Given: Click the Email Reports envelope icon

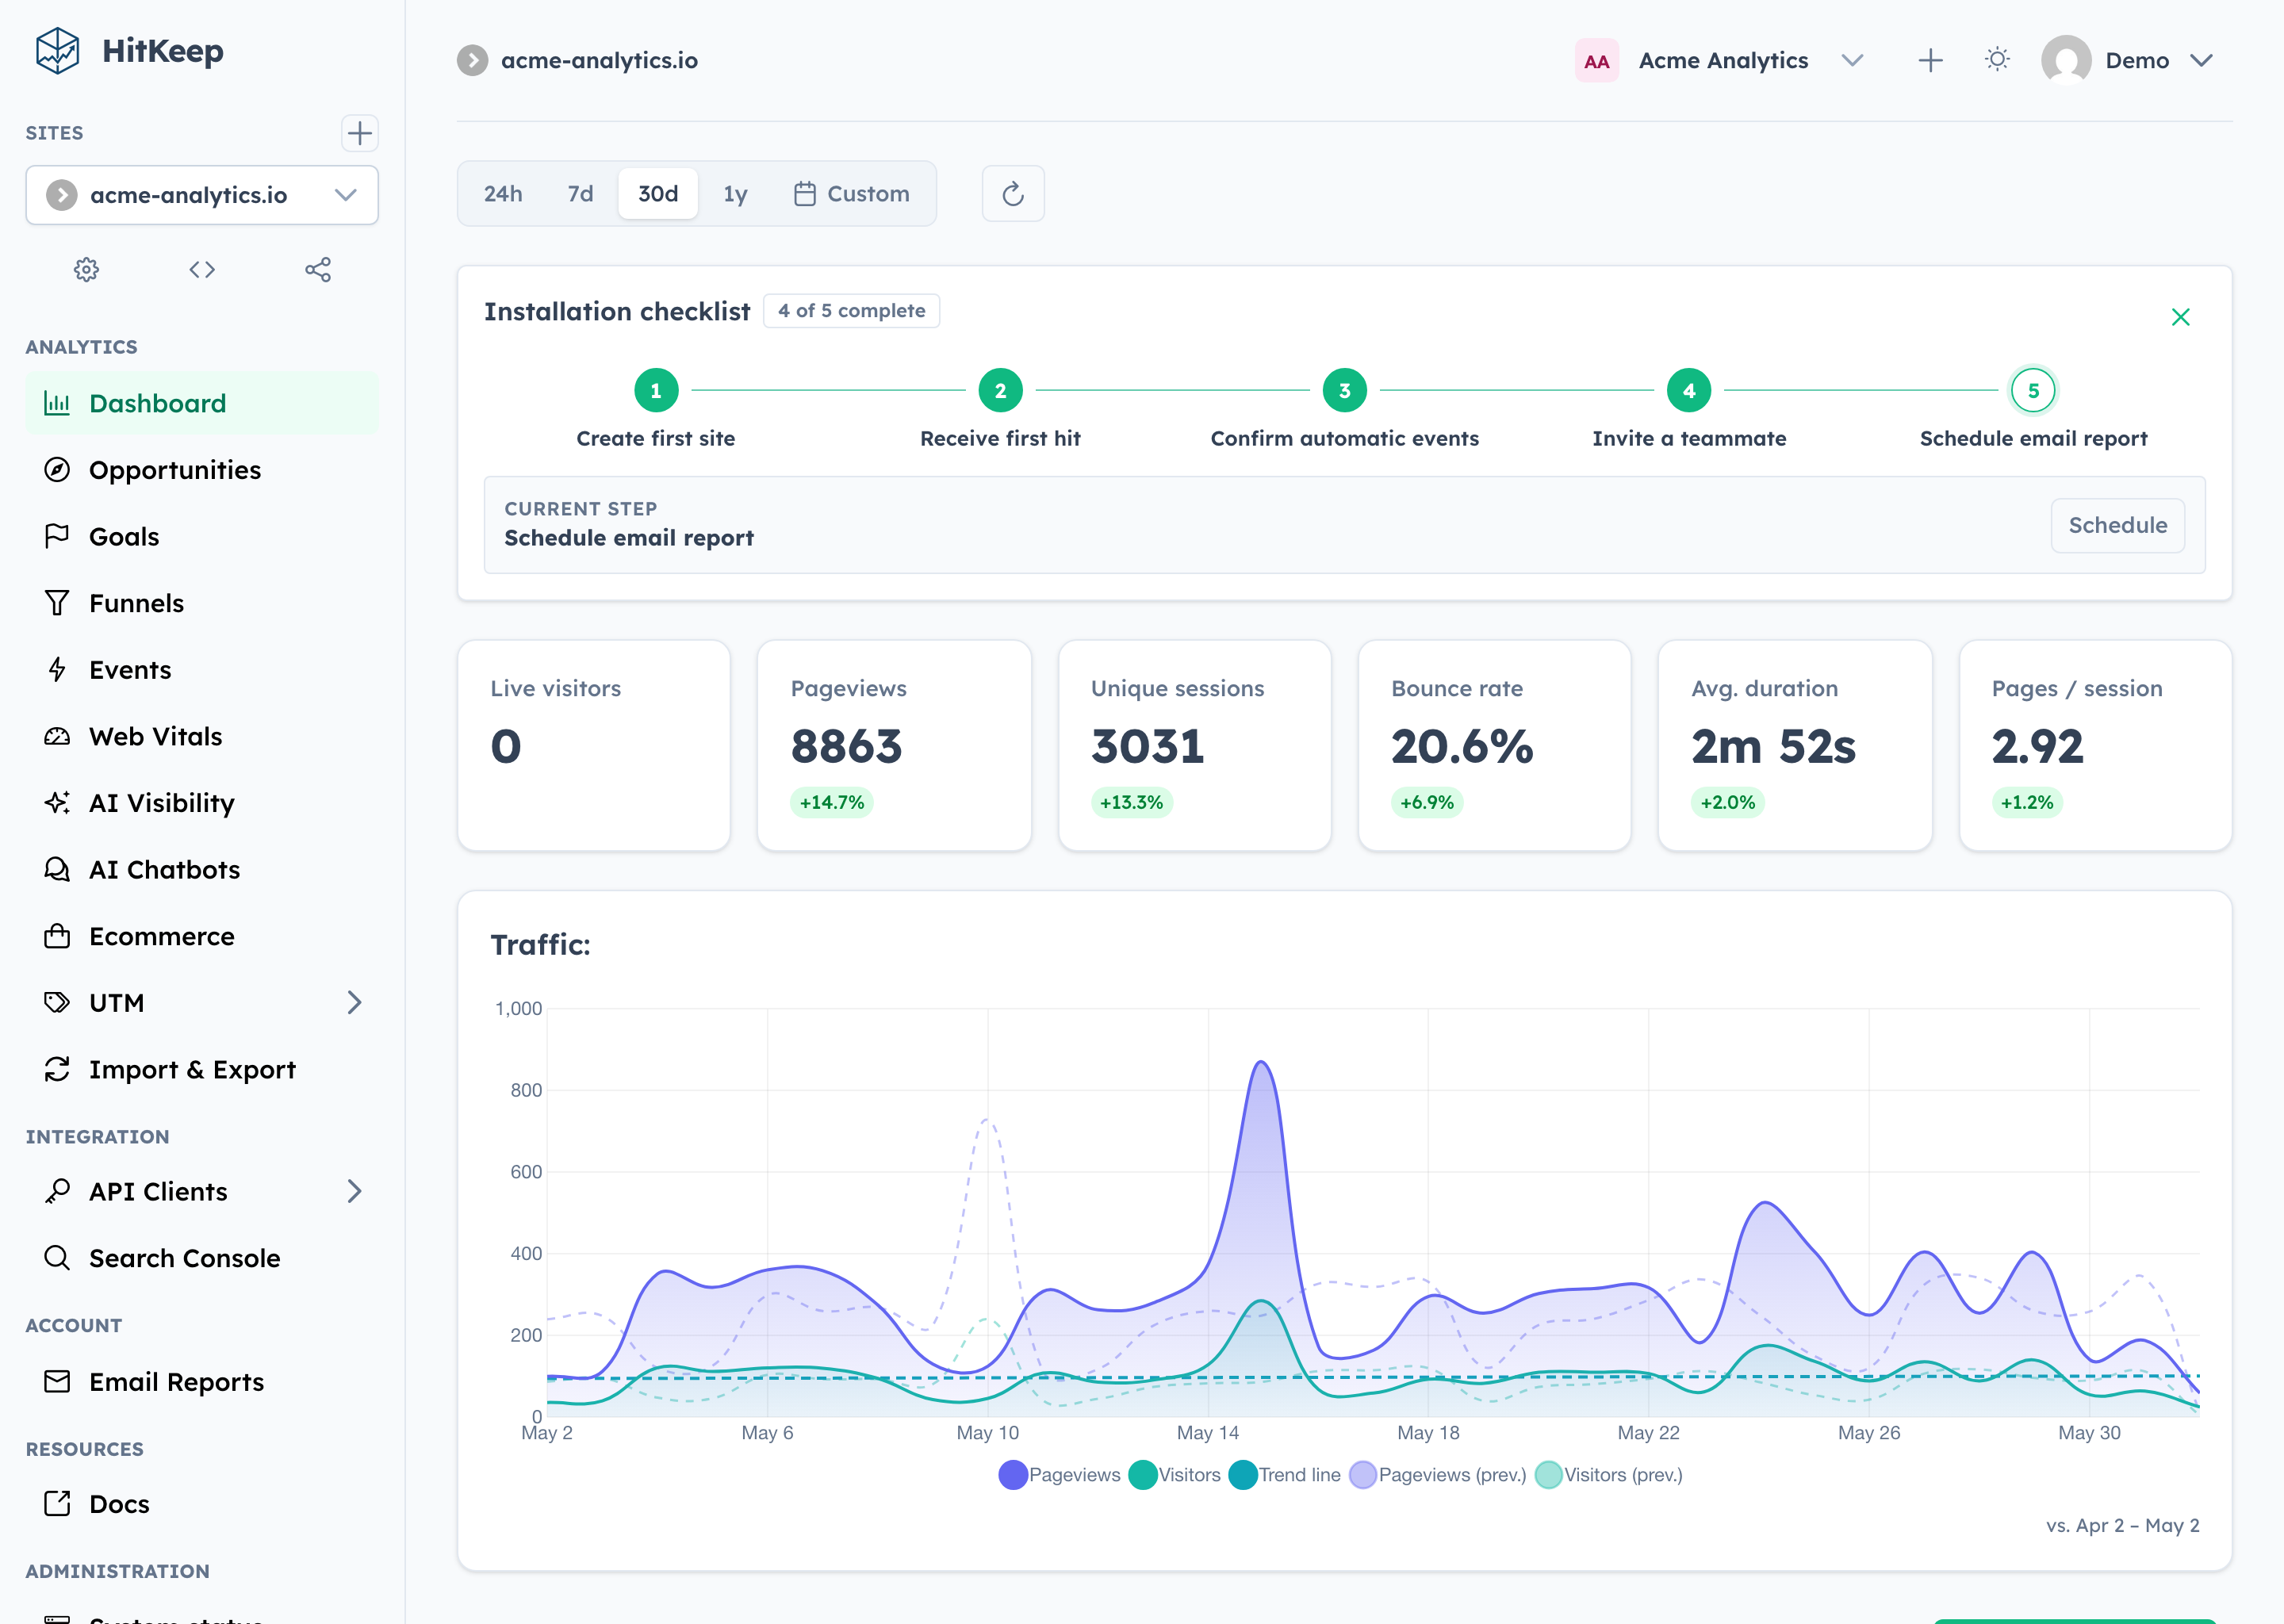Looking at the screenshot, I should pos(57,1381).
